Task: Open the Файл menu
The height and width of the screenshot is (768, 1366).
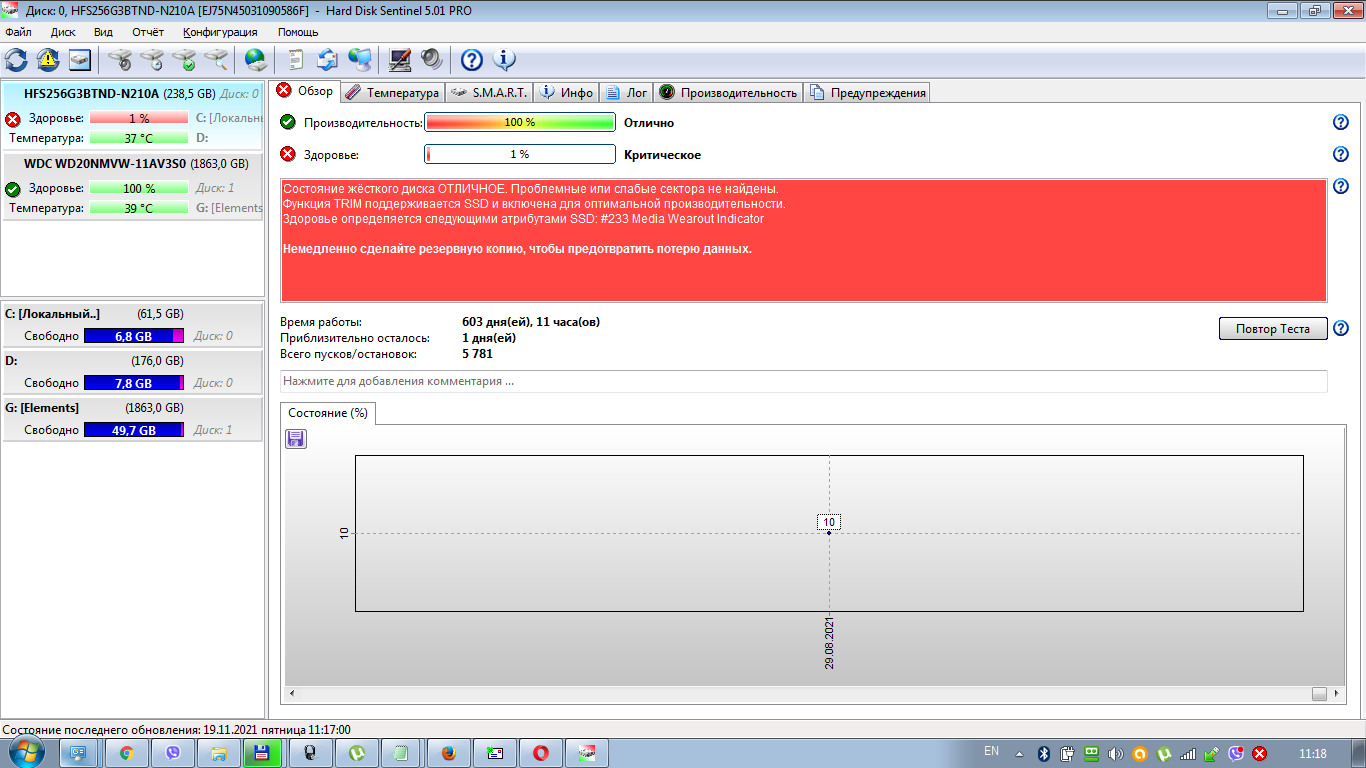Action: click(x=18, y=32)
